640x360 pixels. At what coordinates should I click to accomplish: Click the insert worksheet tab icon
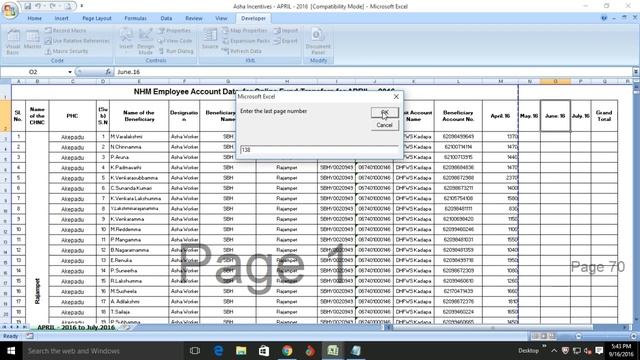tap(126, 327)
